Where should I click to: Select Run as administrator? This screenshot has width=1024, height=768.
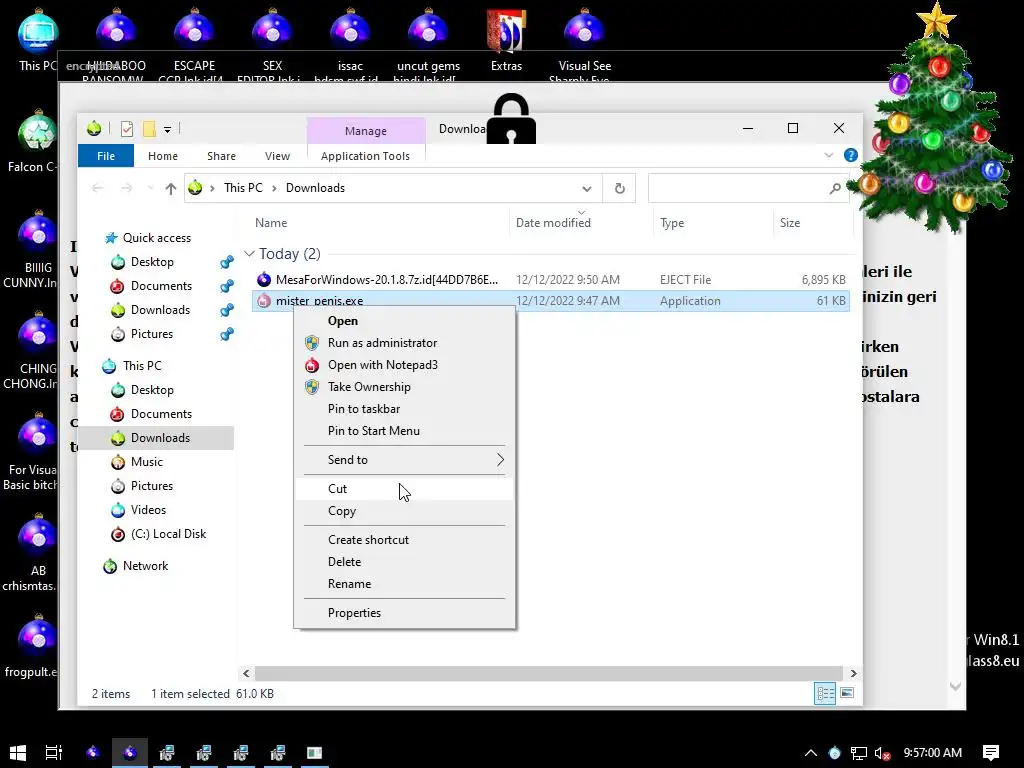pos(405,343)
